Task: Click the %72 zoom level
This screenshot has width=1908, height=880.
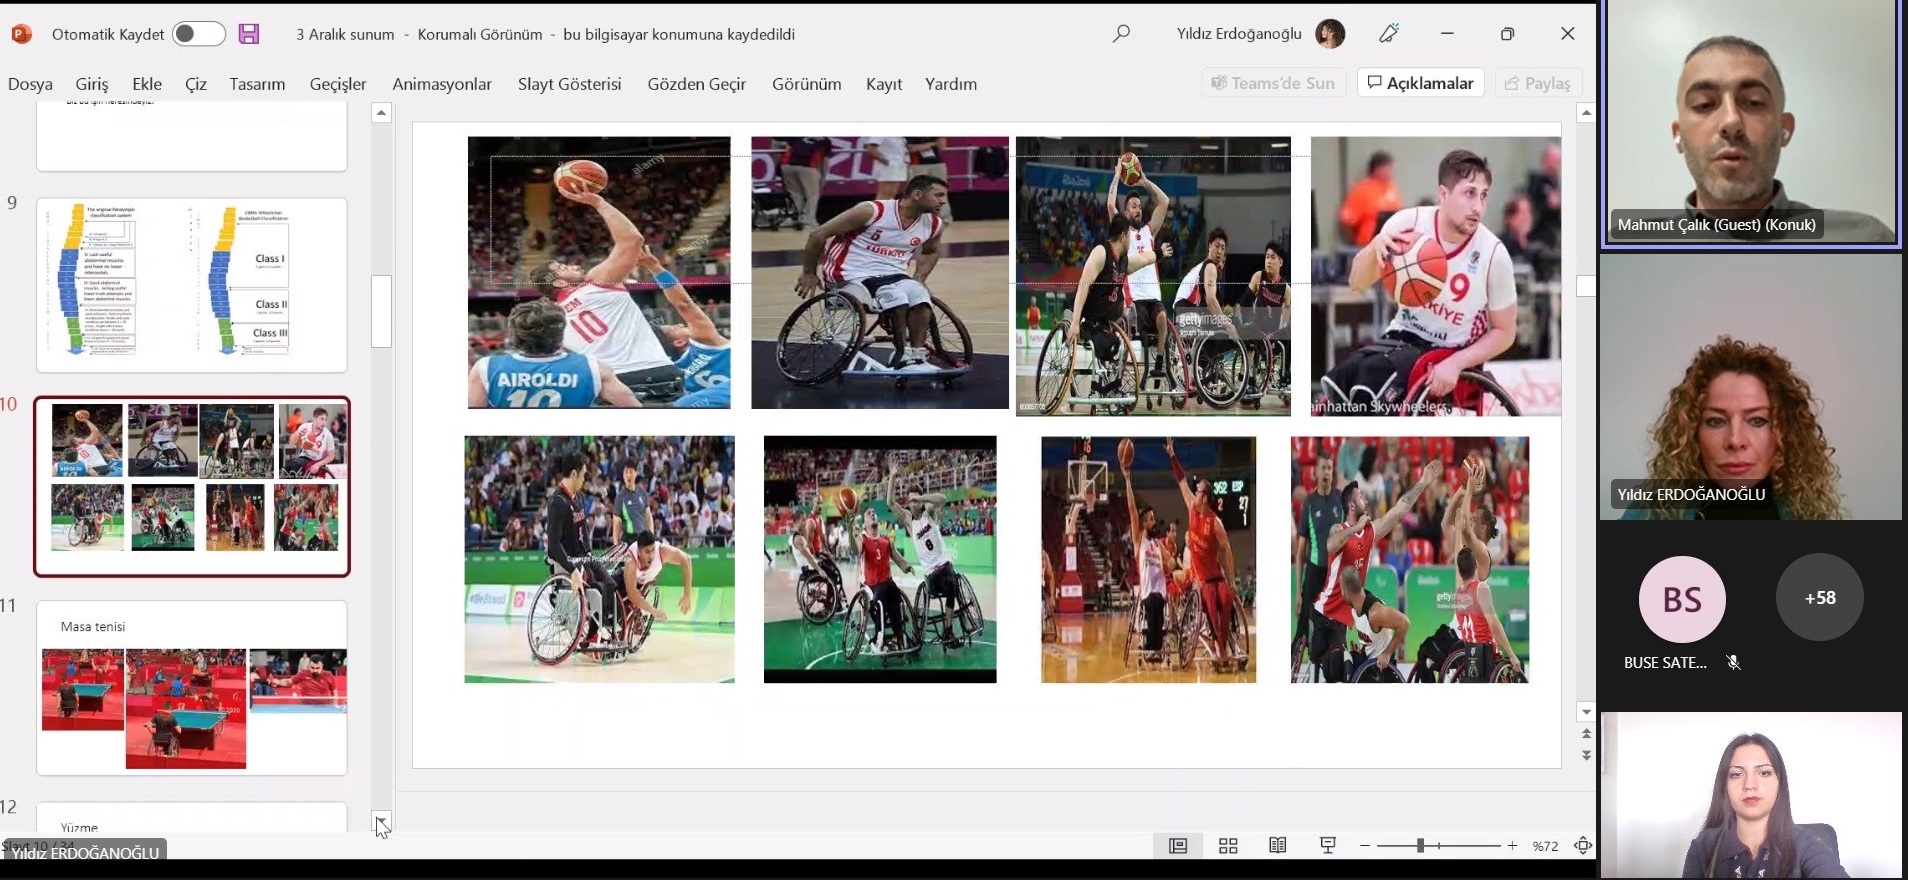Action: [x=1545, y=846]
